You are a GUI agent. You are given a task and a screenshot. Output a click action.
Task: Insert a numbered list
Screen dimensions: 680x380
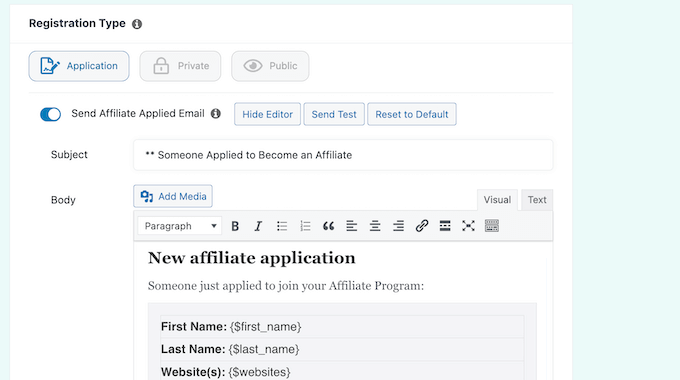pyautogui.click(x=305, y=226)
